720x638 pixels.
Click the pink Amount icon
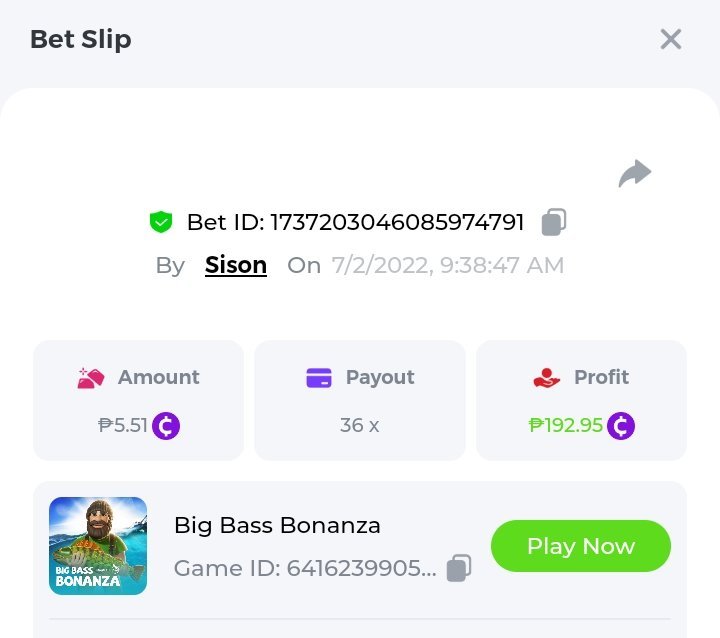(92, 378)
